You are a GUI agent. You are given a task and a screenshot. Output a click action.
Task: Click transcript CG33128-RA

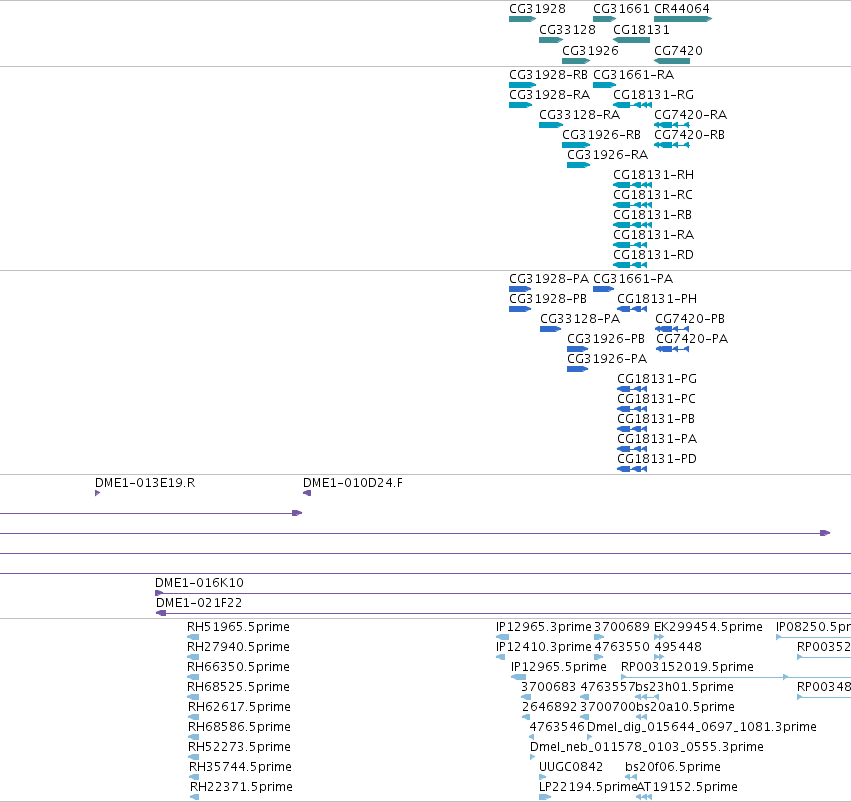pyautogui.click(x=551, y=125)
